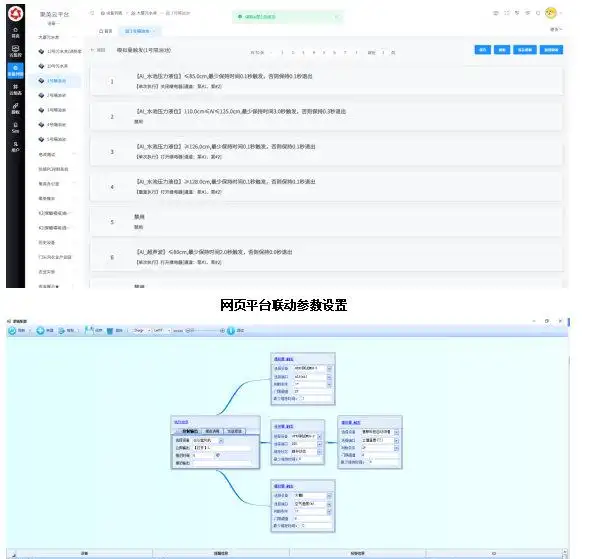This screenshot has height=559, width=592.
Task: Open rule 6 with ≤80cm ultrasonic condition
Action: [x=326, y=257]
